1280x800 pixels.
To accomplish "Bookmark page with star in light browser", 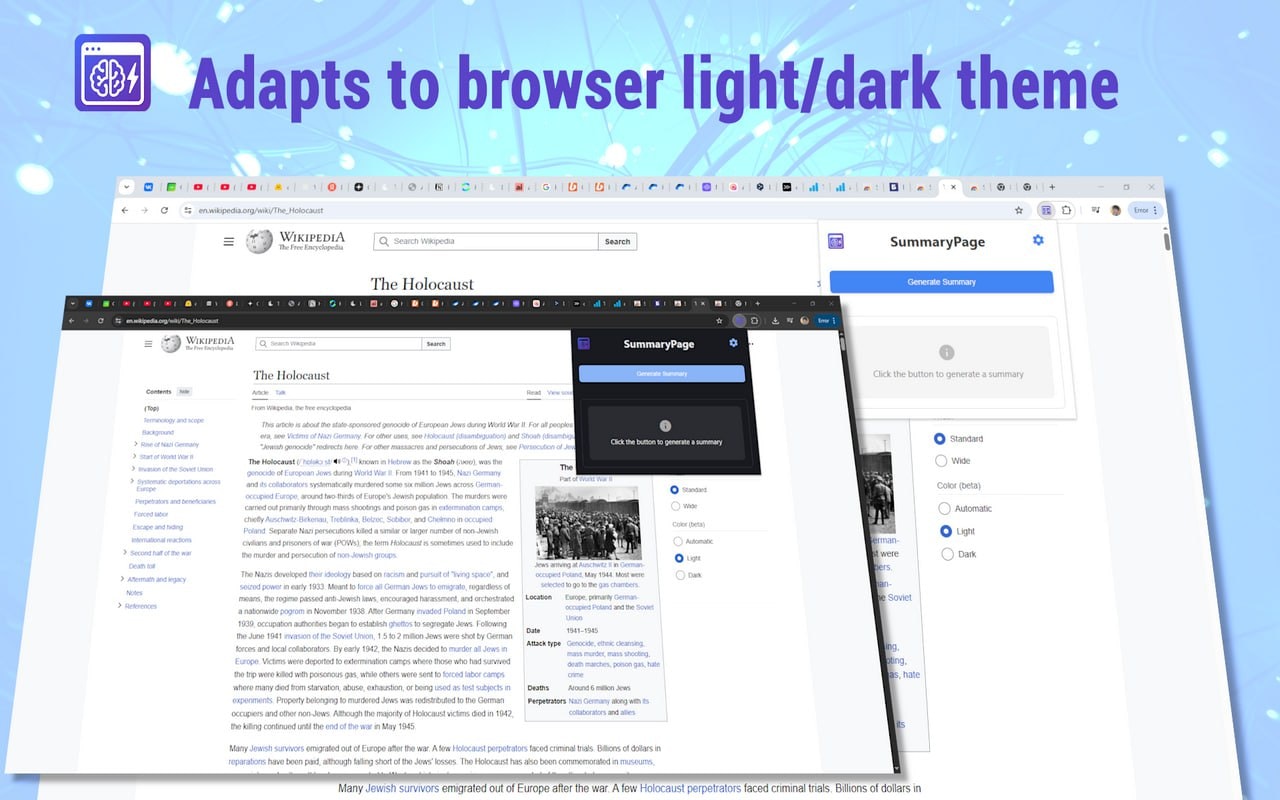I will pos(1019,210).
